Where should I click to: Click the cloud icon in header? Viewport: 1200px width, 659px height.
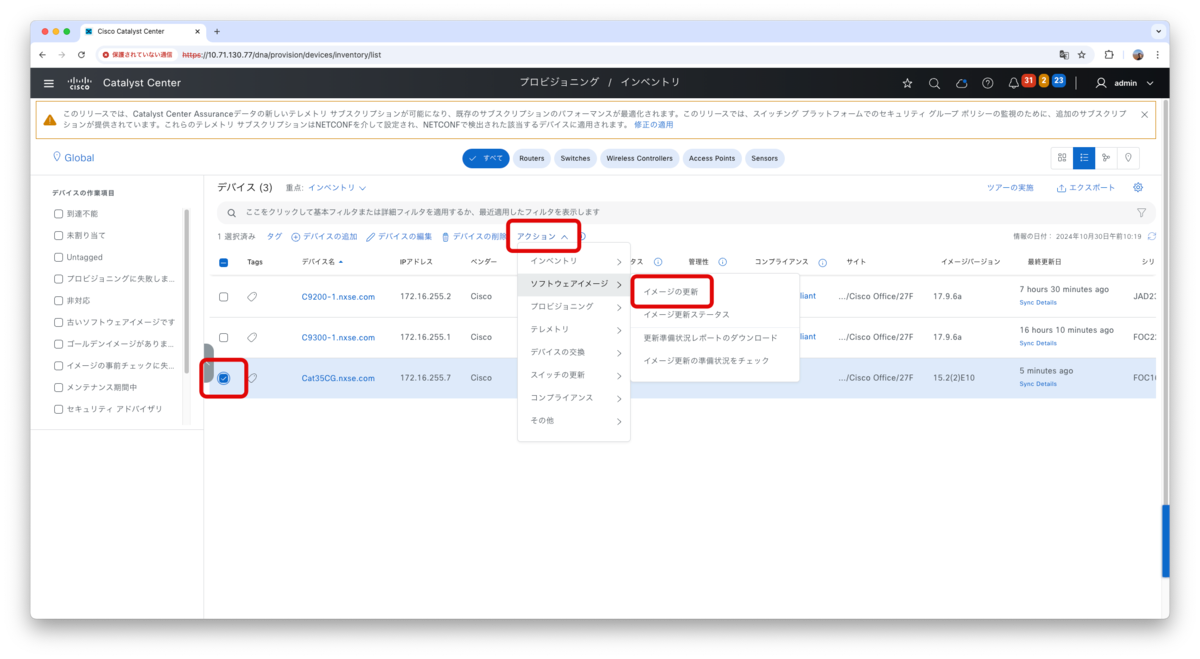coord(961,83)
